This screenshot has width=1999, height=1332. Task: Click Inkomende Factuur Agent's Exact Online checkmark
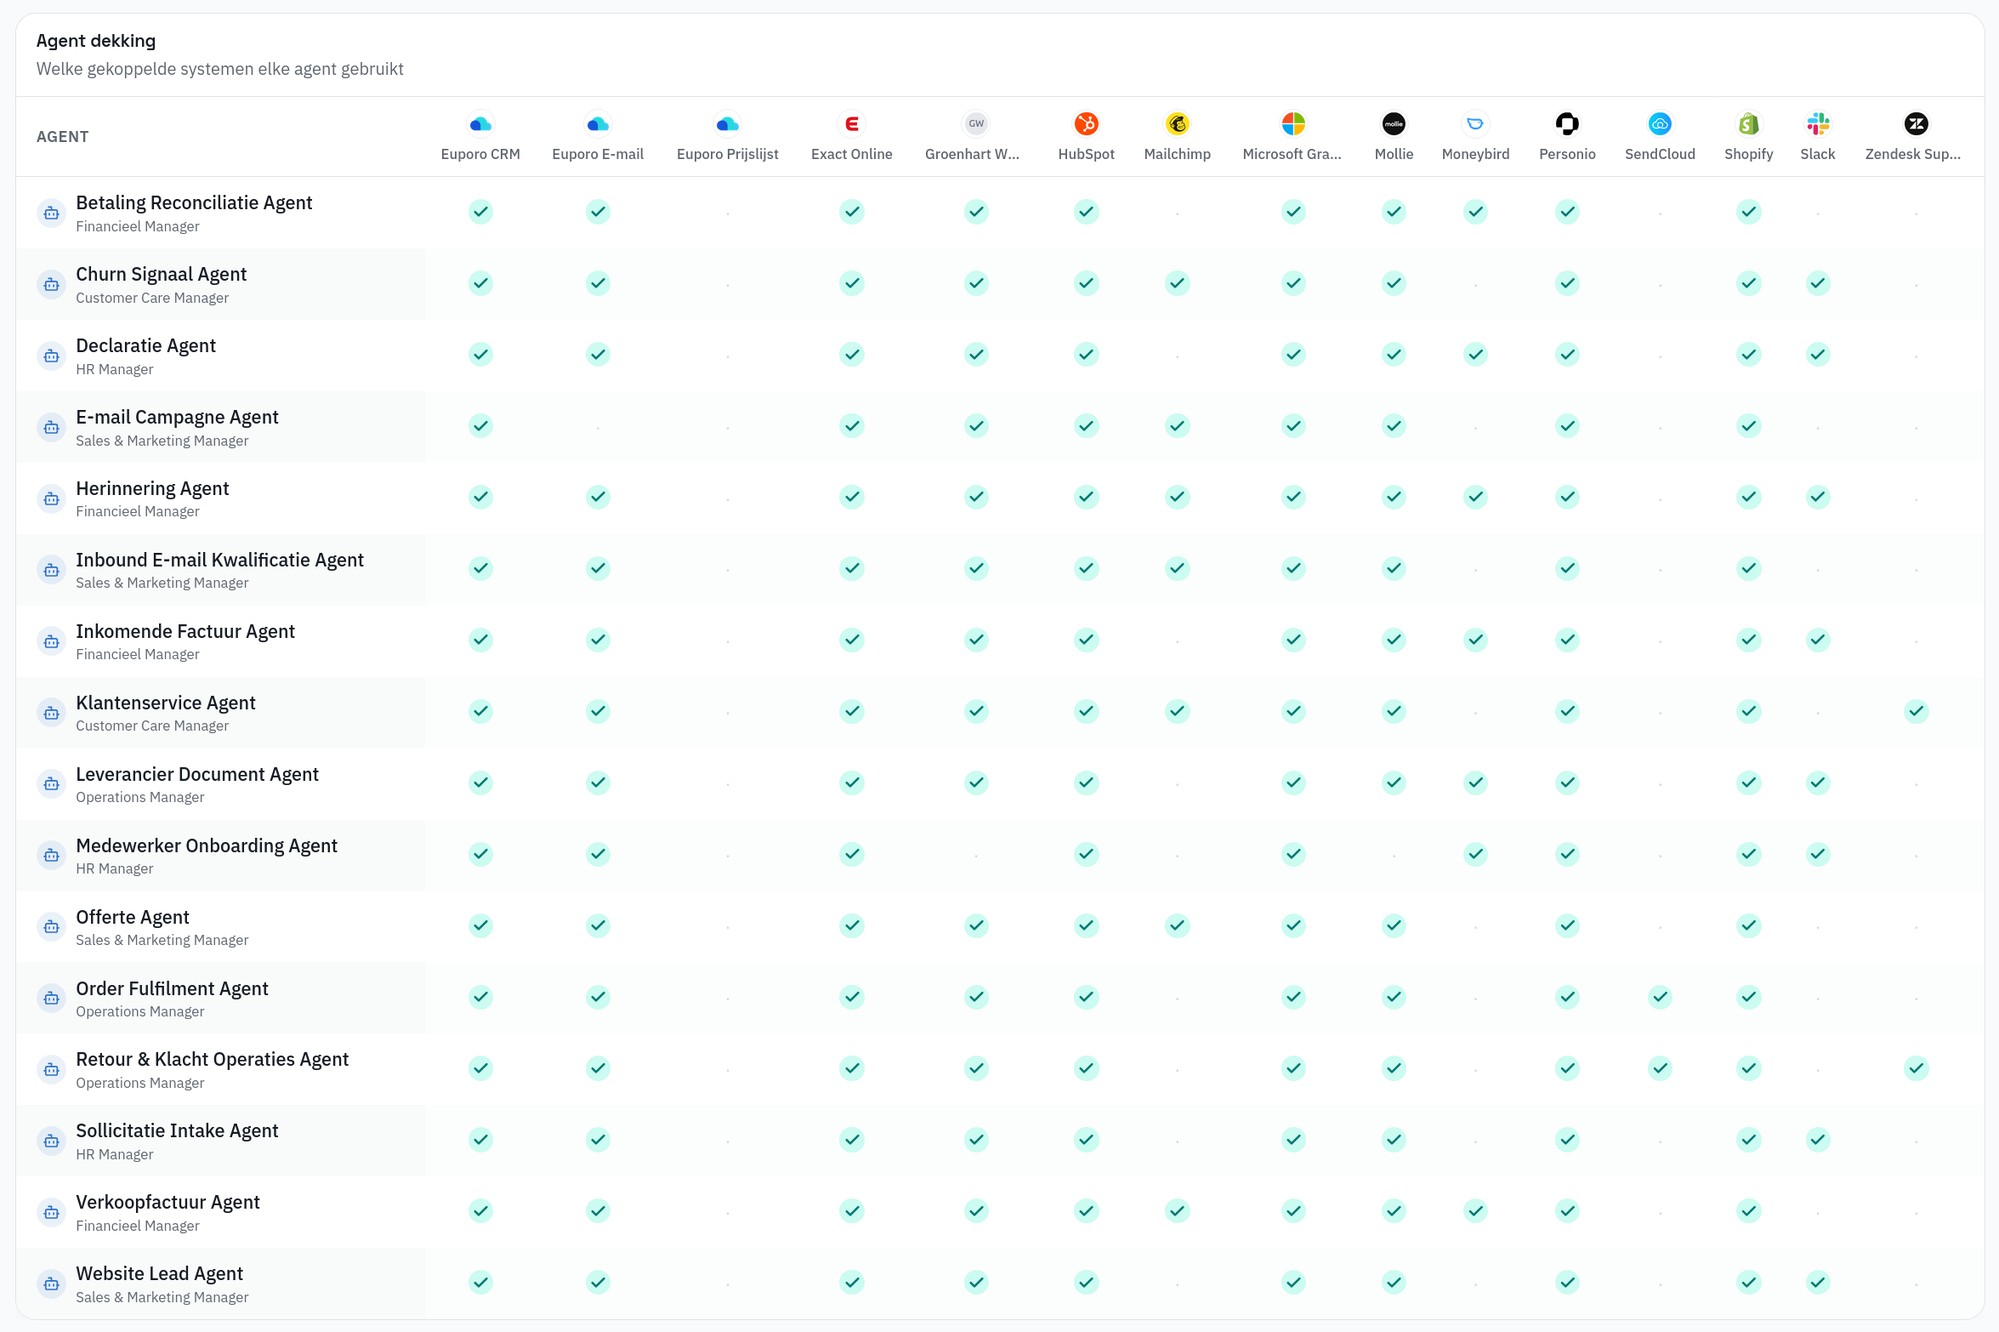tap(851, 639)
